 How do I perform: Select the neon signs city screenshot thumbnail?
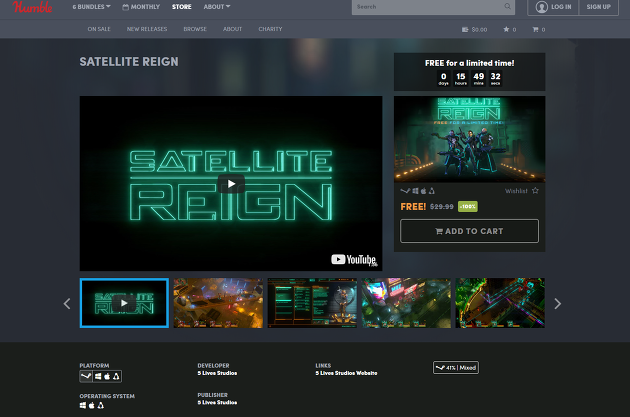(406, 303)
